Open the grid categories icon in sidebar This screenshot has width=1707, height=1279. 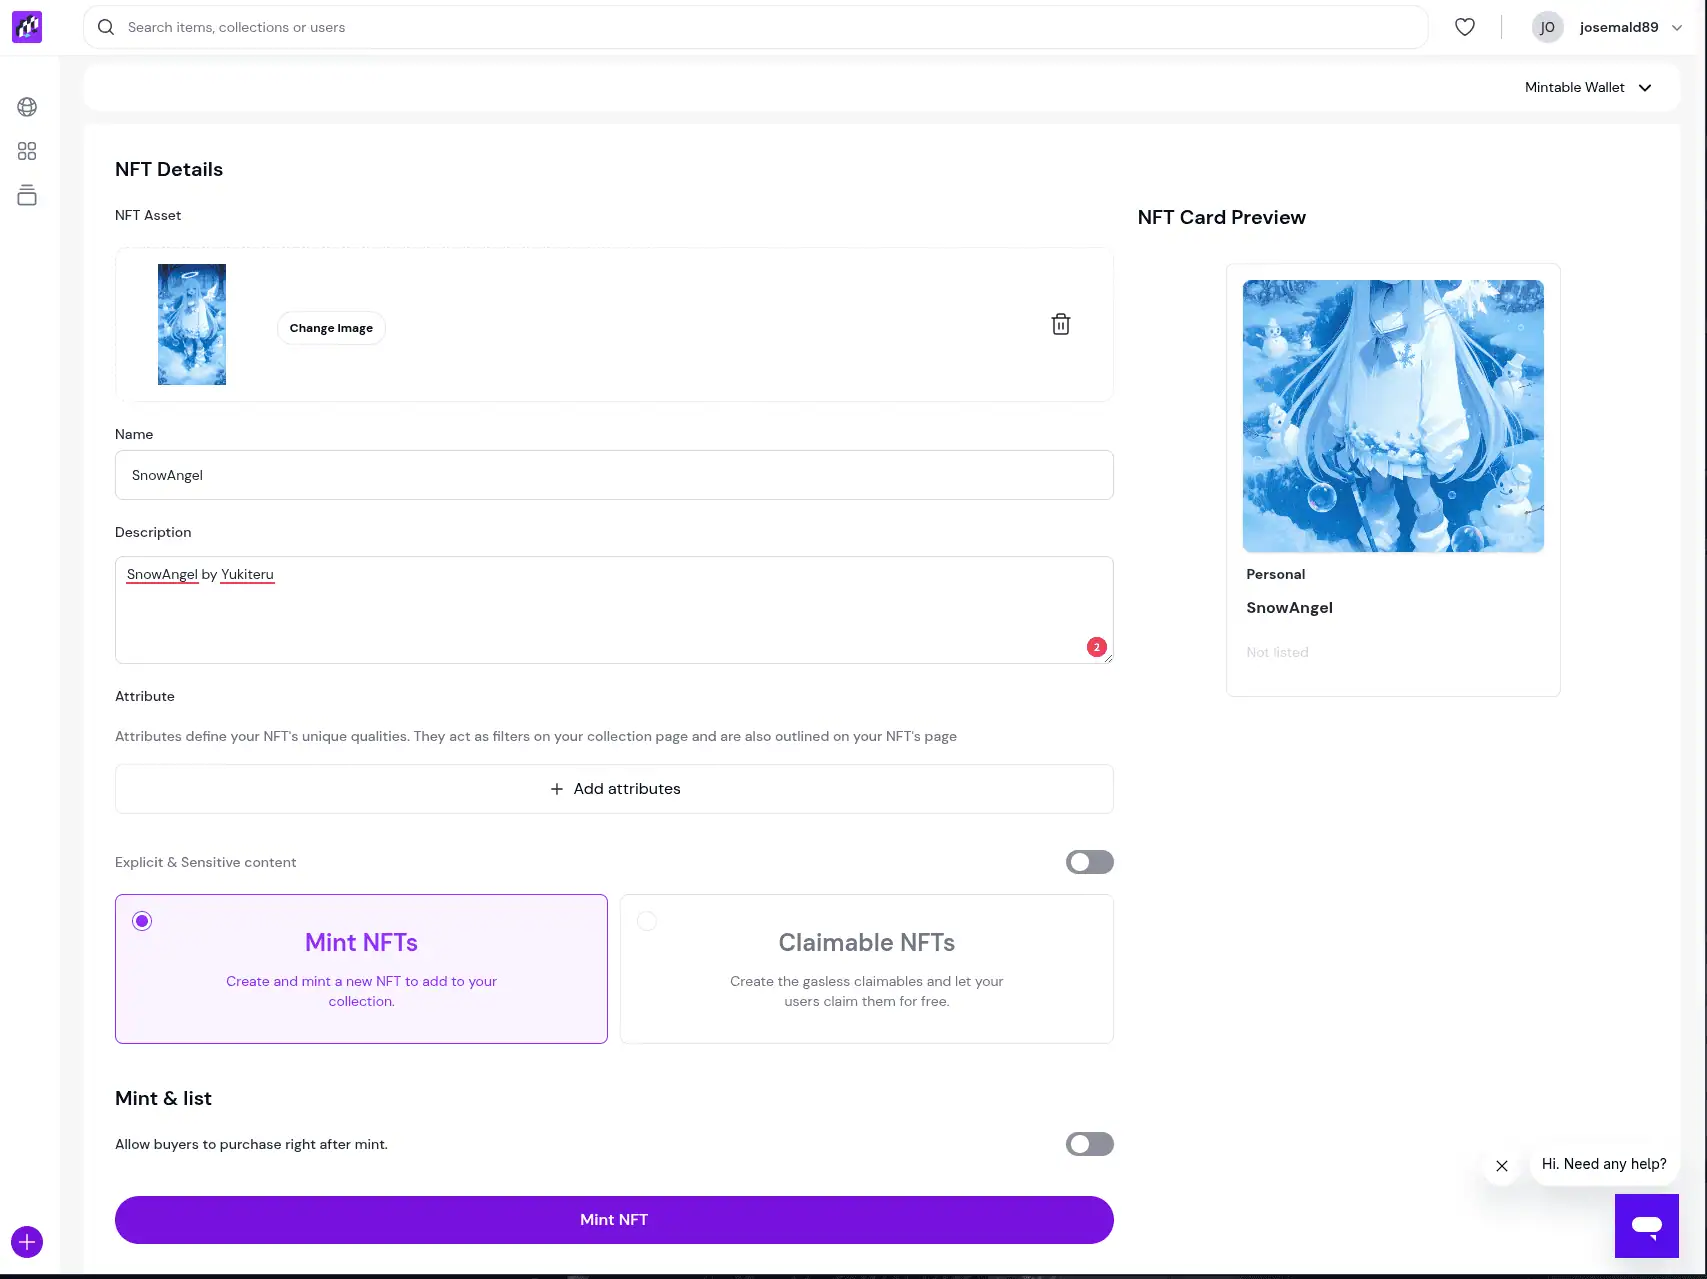click(27, 151)
